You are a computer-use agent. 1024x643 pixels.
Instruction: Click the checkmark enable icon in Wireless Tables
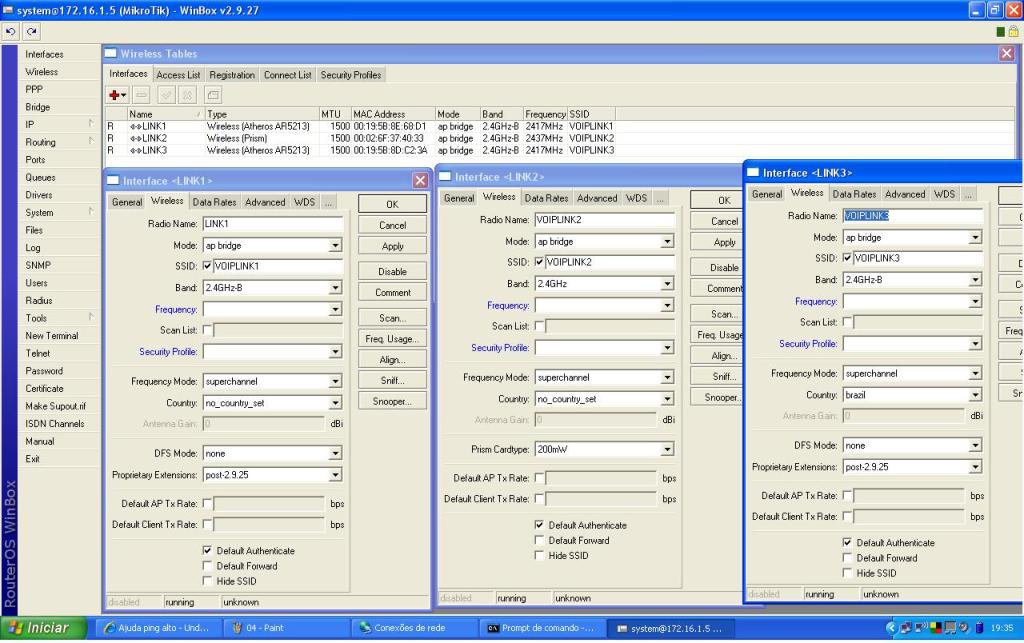pyautogui.click(x=166, y=95)
